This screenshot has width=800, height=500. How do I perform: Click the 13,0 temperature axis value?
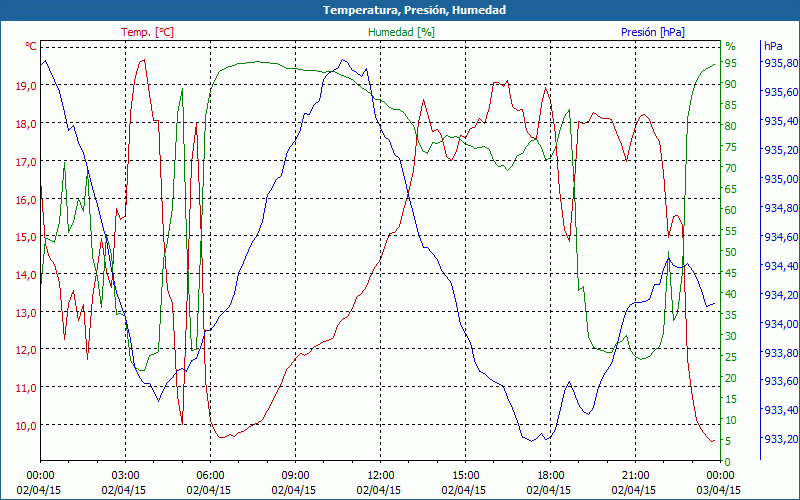click(26, 313)
